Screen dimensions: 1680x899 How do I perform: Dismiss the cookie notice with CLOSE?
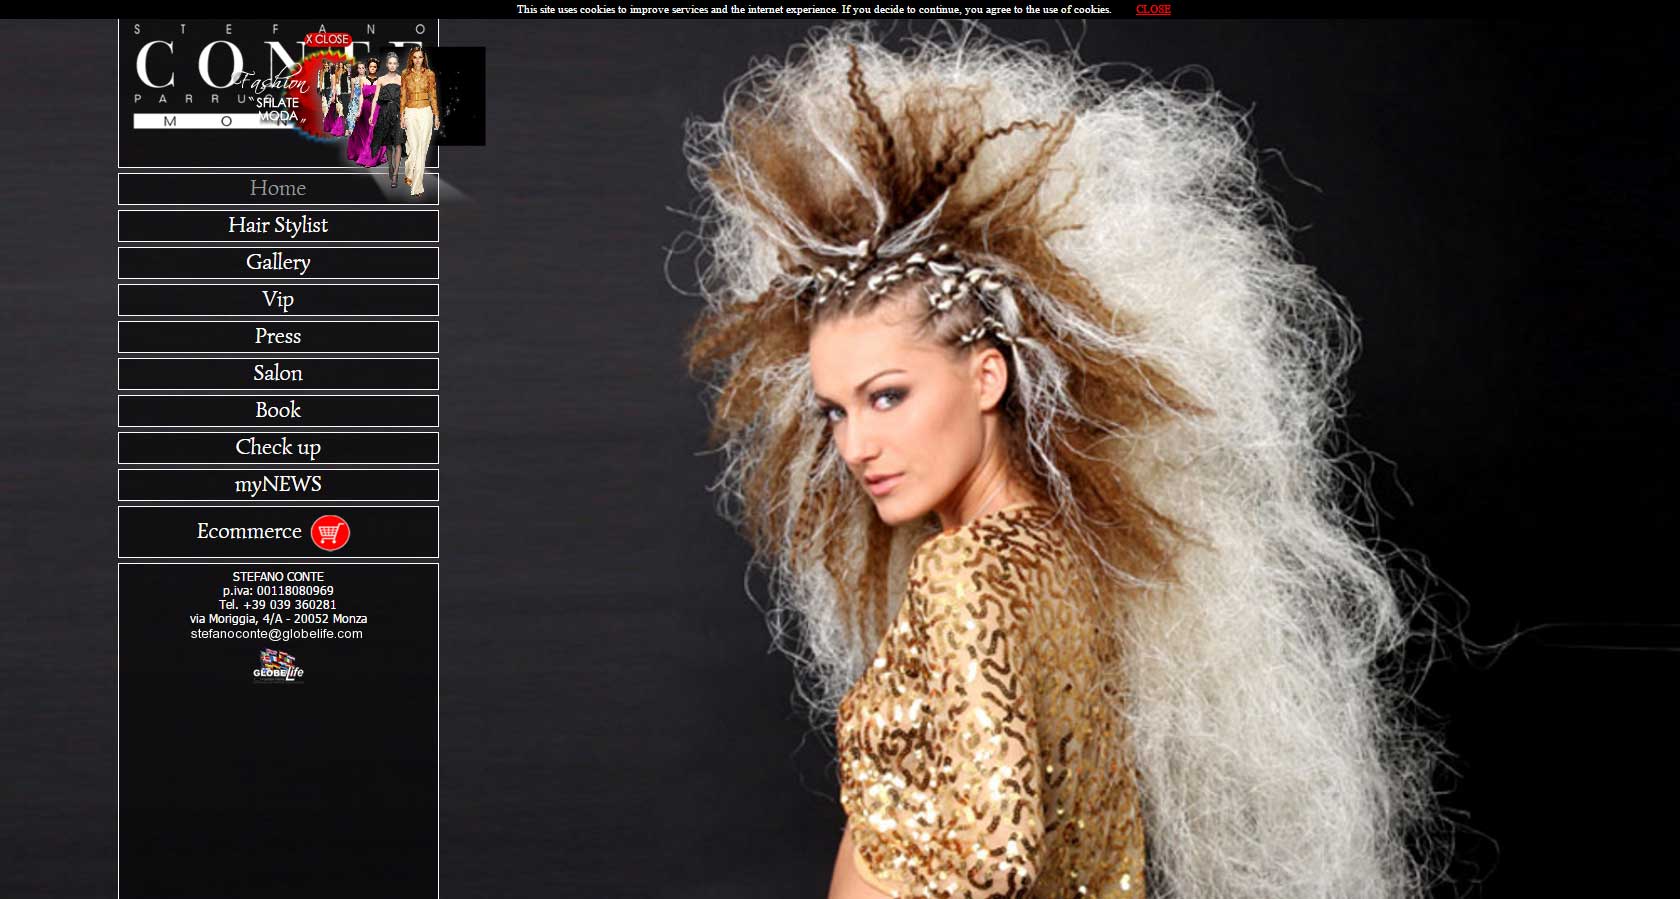tap(1153, 9)
